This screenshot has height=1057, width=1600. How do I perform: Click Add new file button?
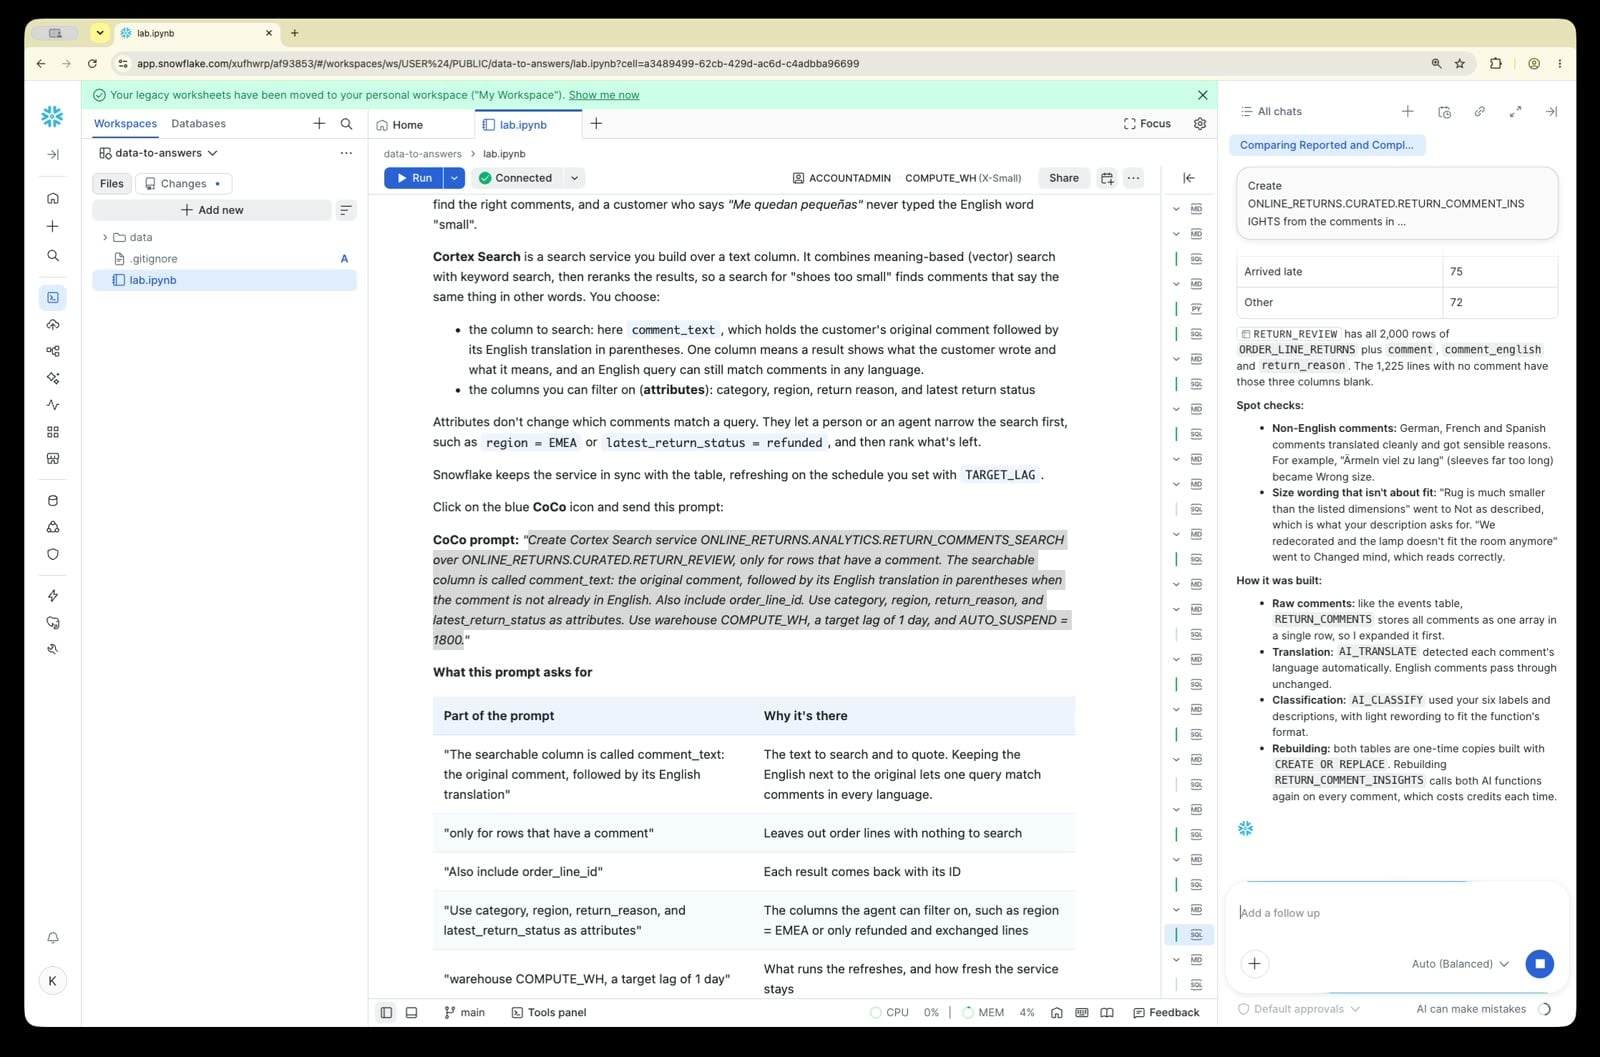tap(212, 210)
